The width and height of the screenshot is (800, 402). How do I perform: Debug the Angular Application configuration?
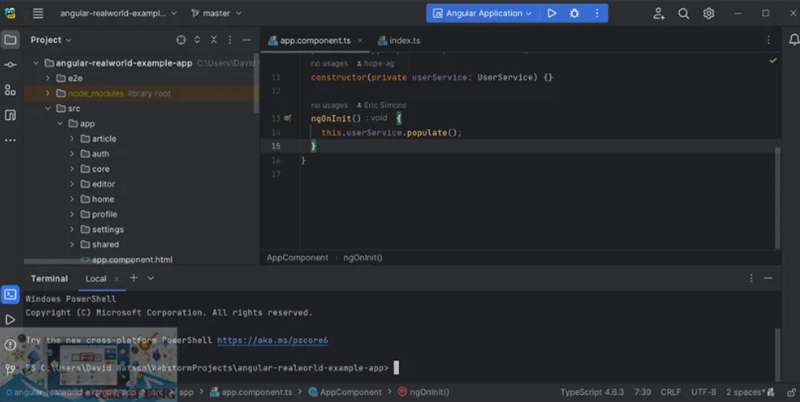coord(574,13)
